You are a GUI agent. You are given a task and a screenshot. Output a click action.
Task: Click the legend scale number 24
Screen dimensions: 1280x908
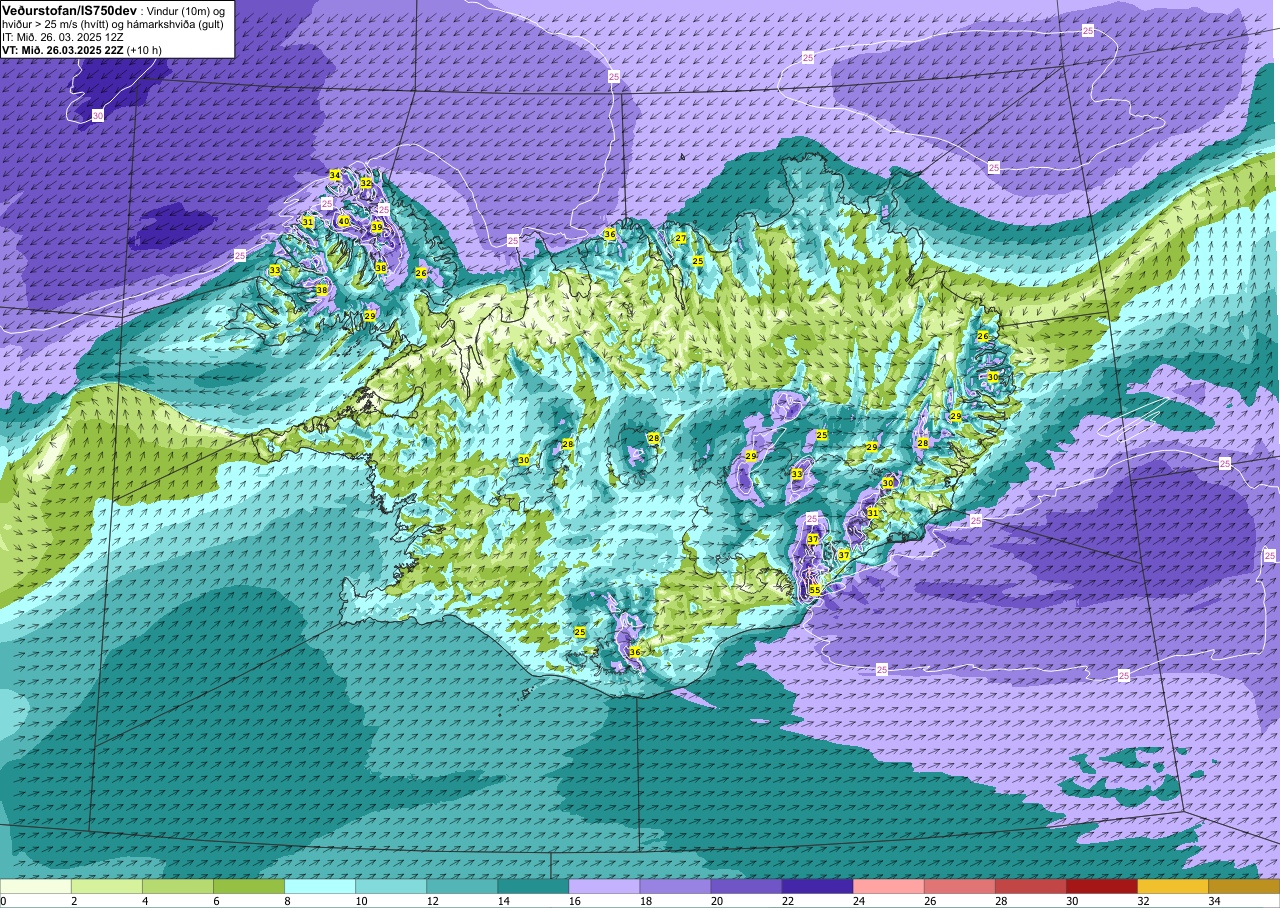[858, 901]
